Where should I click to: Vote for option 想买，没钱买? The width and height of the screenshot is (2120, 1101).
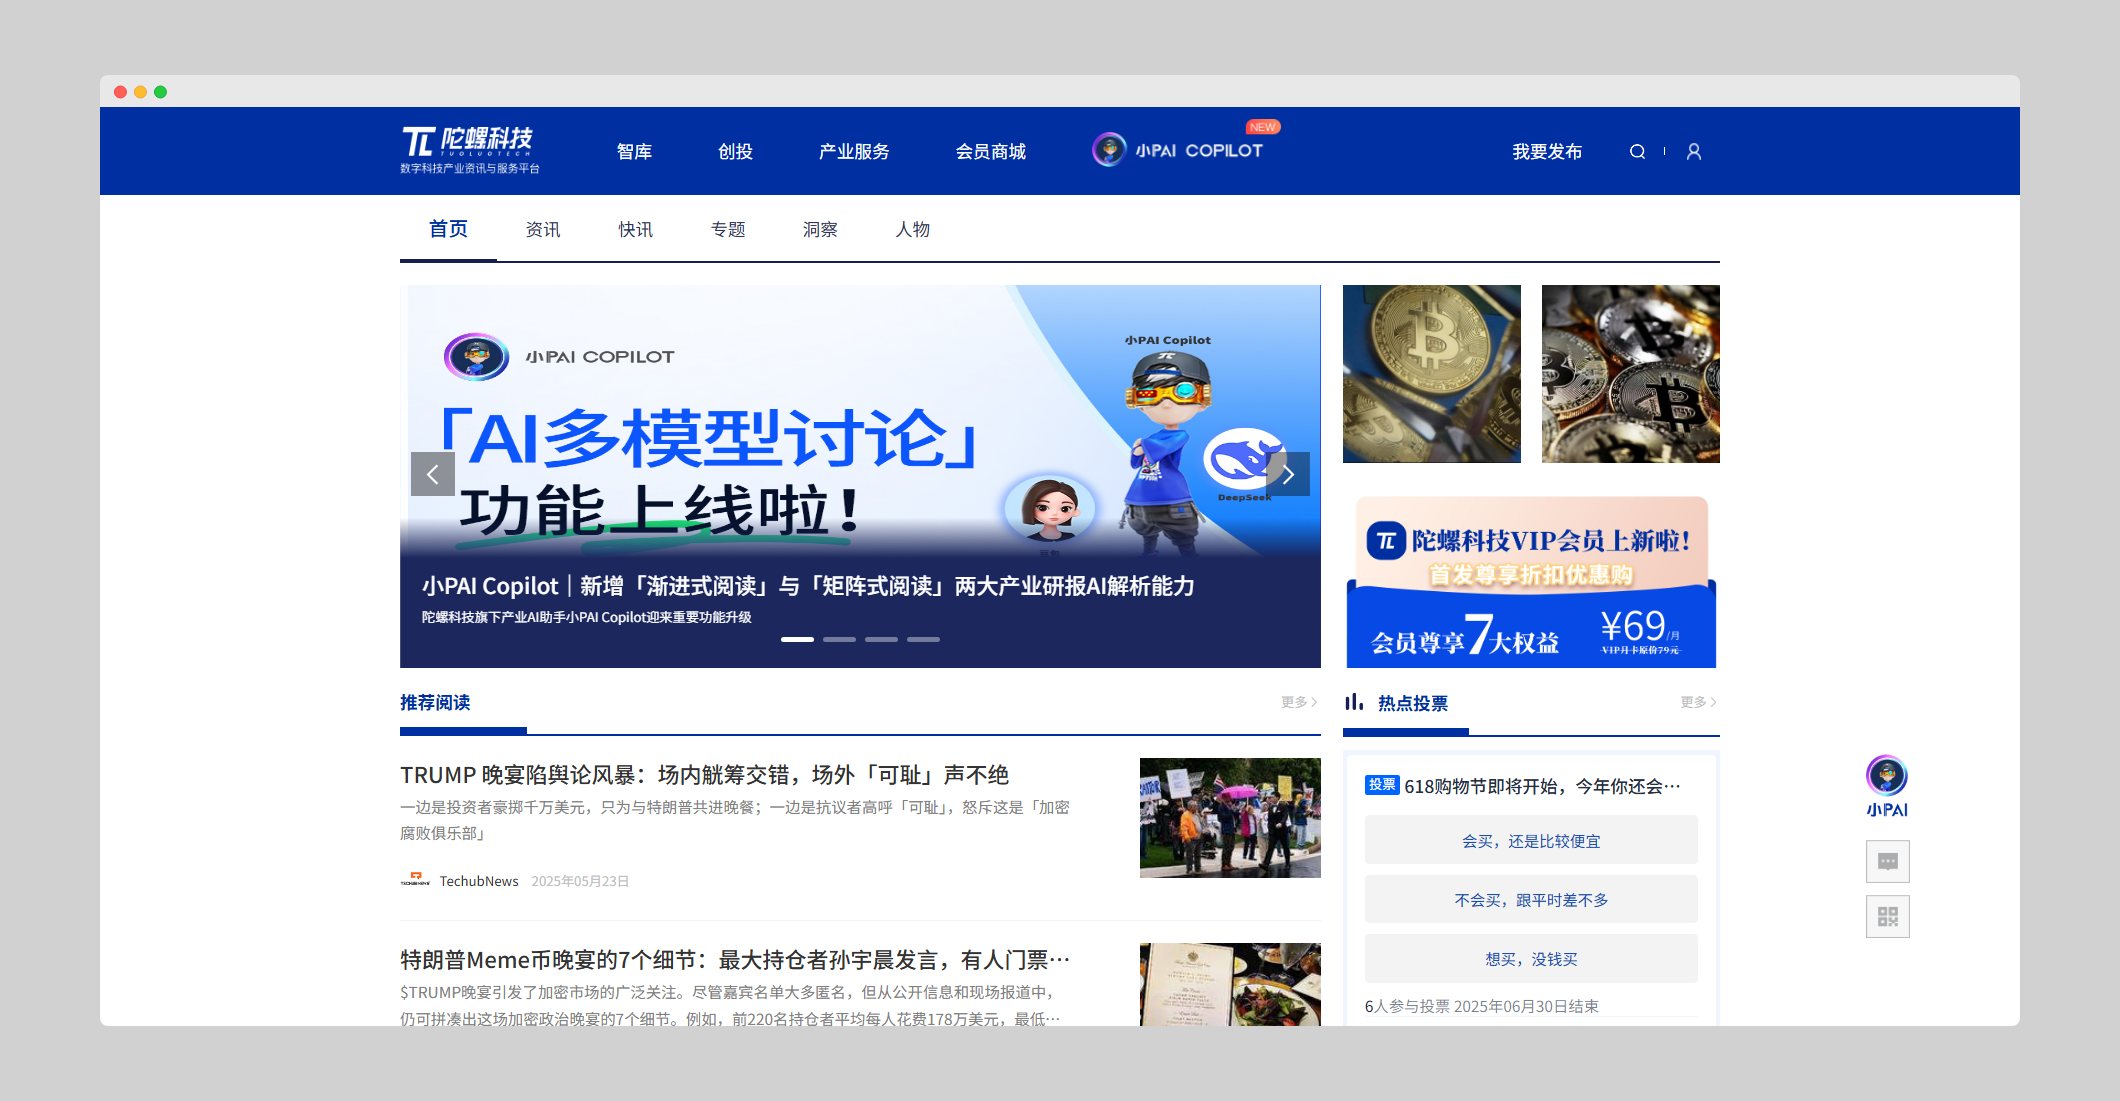click(x=1531, y=959)
